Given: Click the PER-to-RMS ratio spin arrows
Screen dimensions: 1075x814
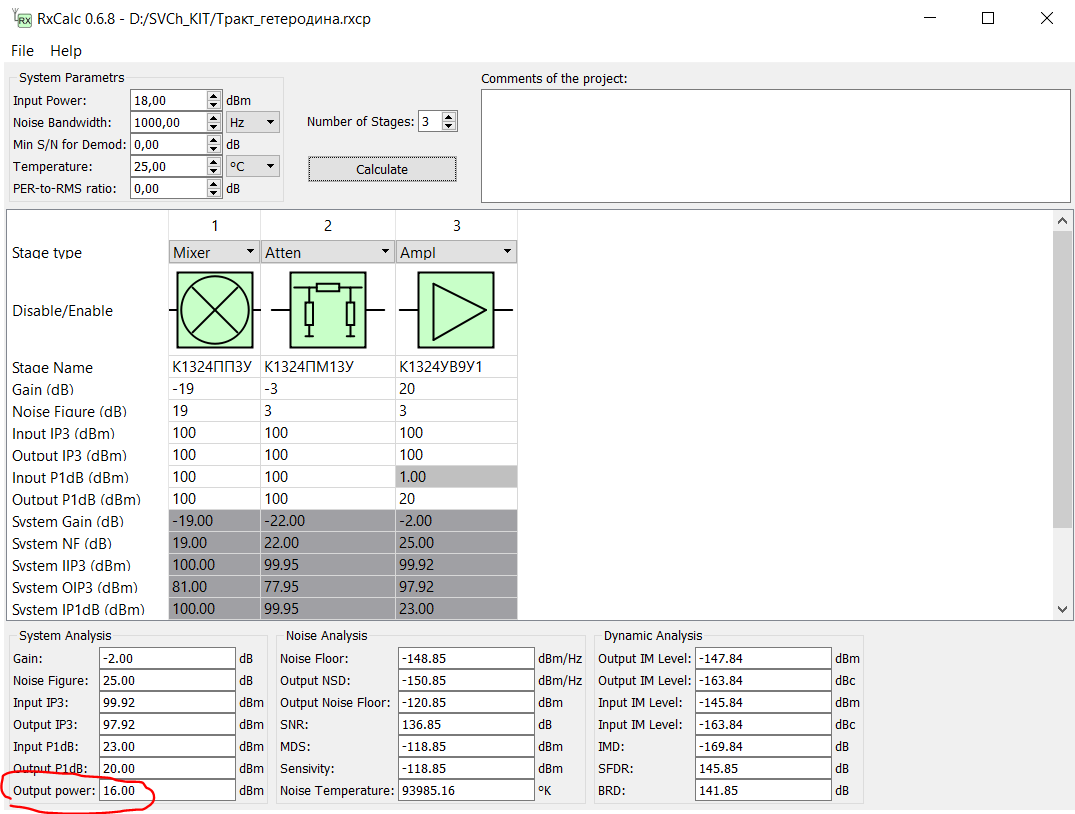Looking at the screenshot, I should click(214, 189).
